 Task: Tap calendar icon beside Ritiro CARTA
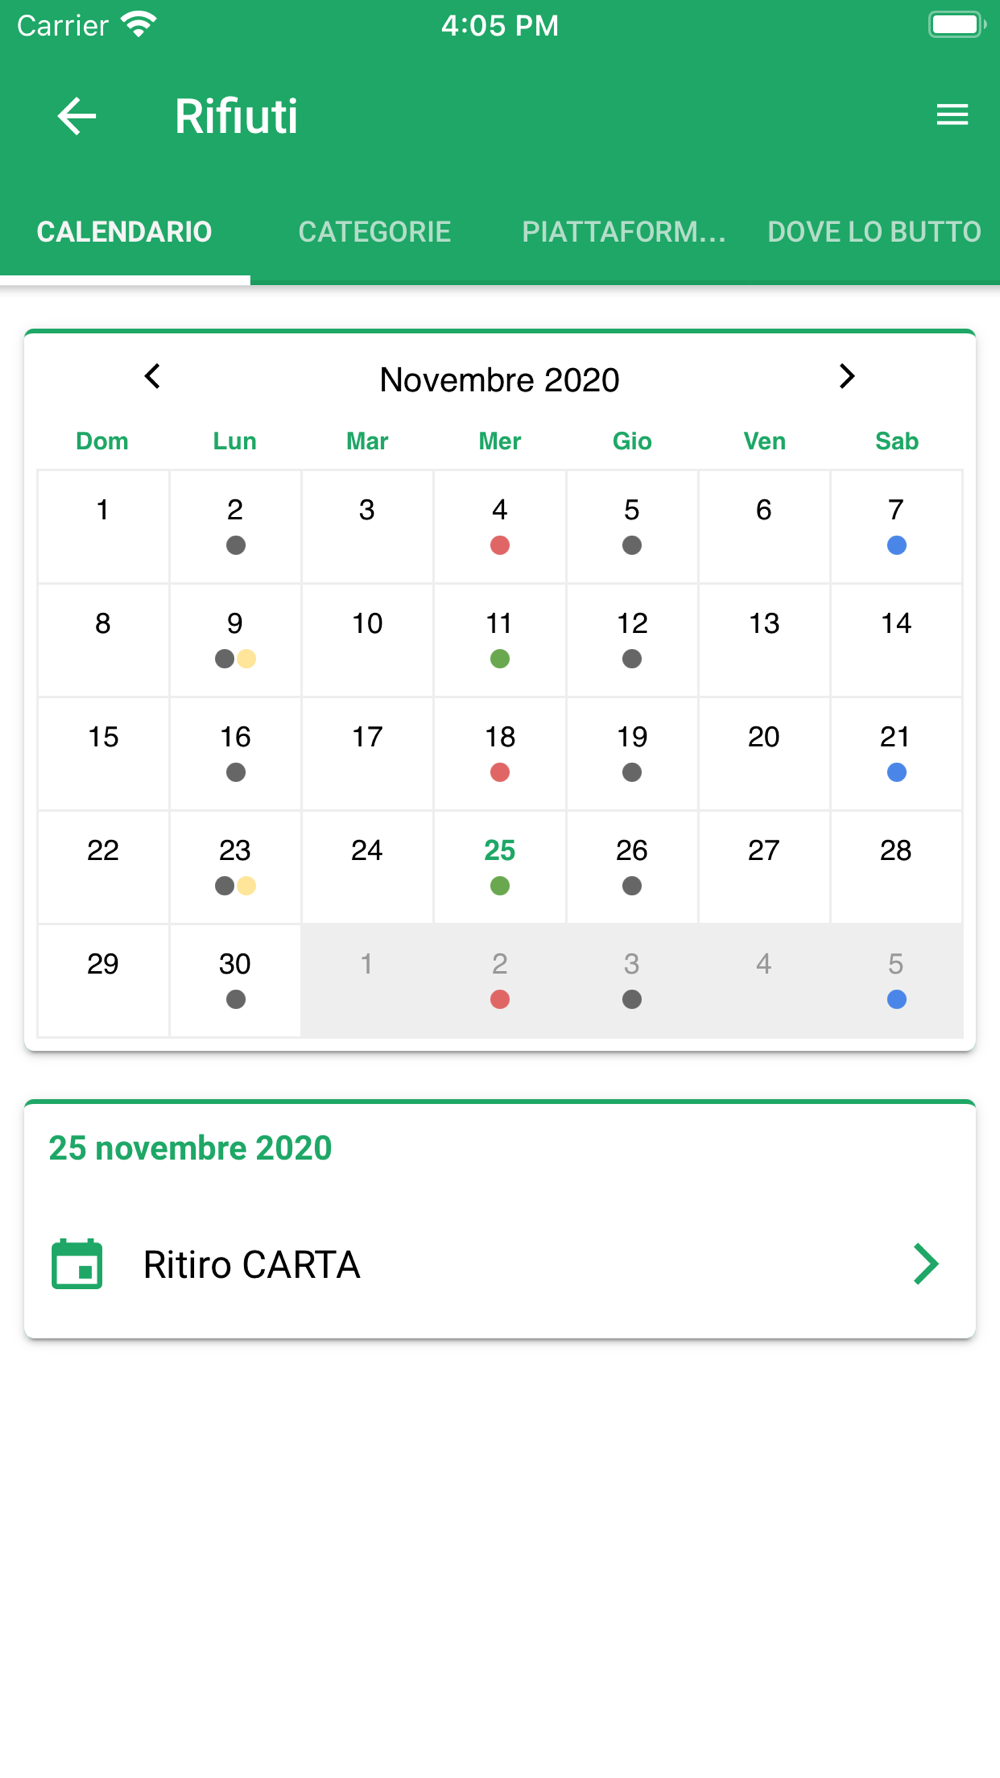77,1264
